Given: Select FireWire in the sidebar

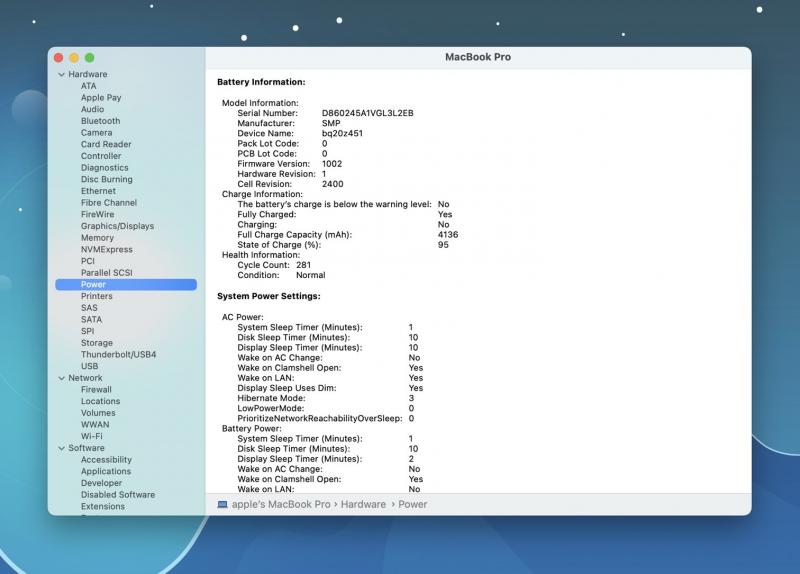Looking at the screenshot, I should pyautogui.click(x=97, y=214).
